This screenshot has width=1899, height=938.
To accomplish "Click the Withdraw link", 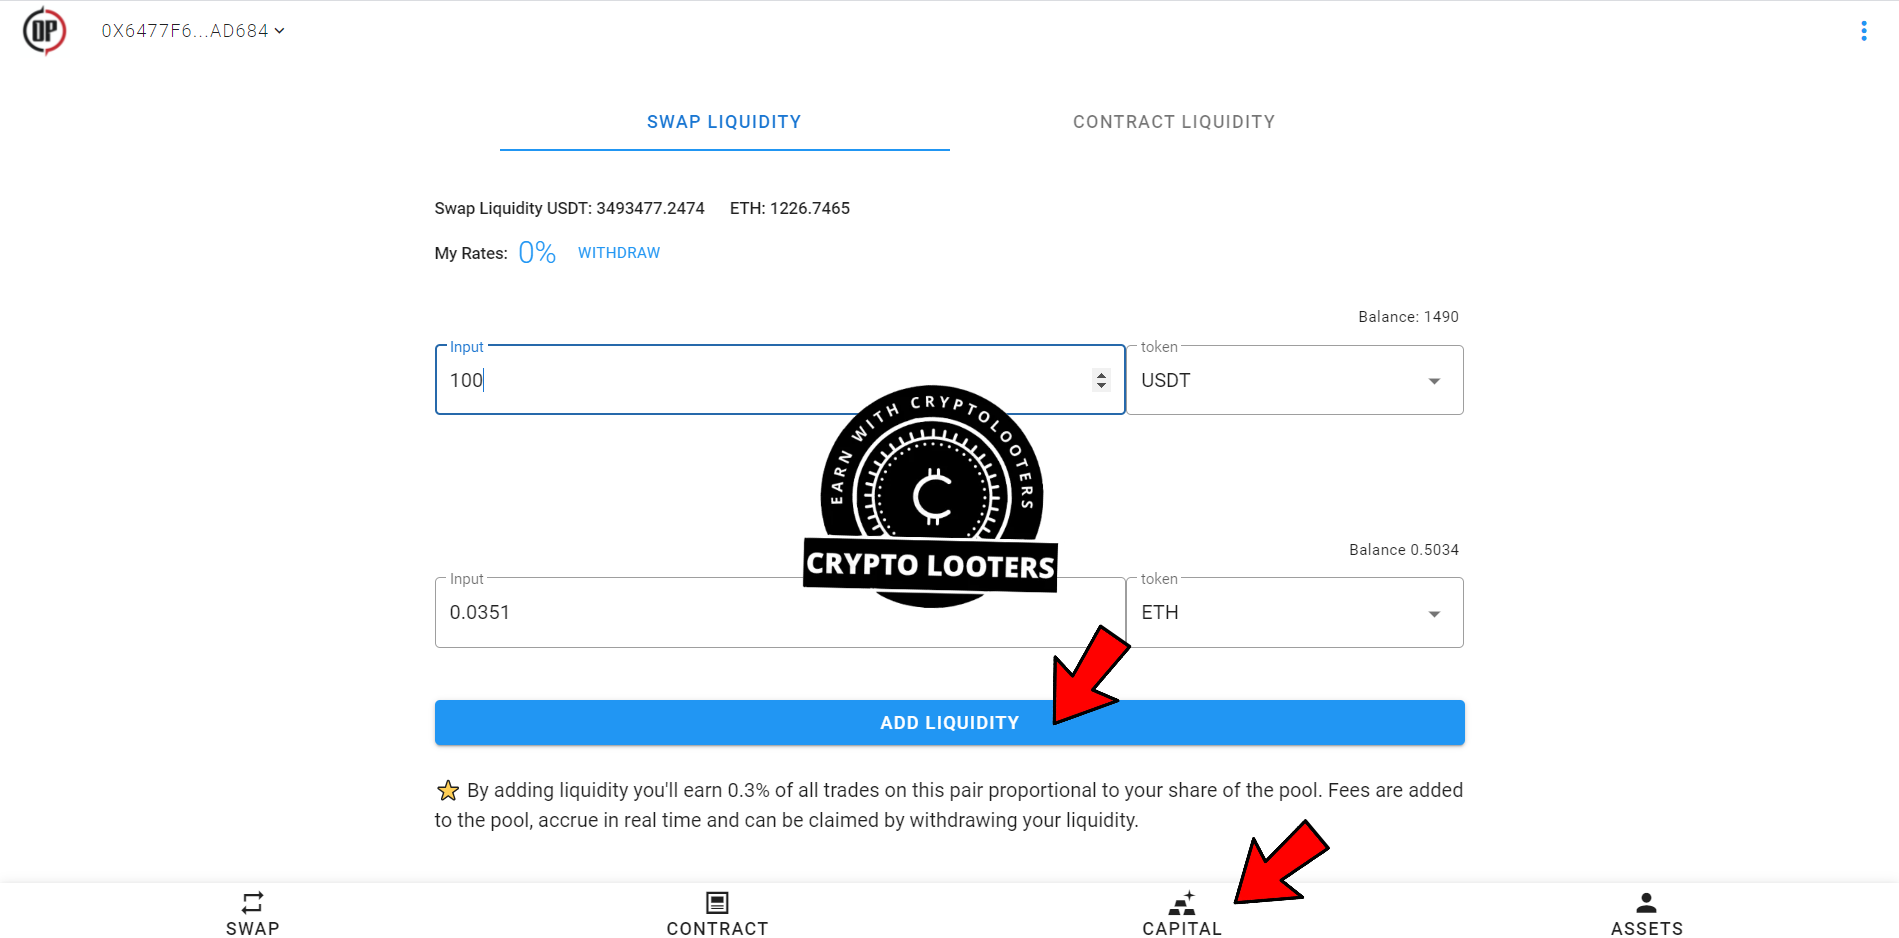I will tap(619, 253).
